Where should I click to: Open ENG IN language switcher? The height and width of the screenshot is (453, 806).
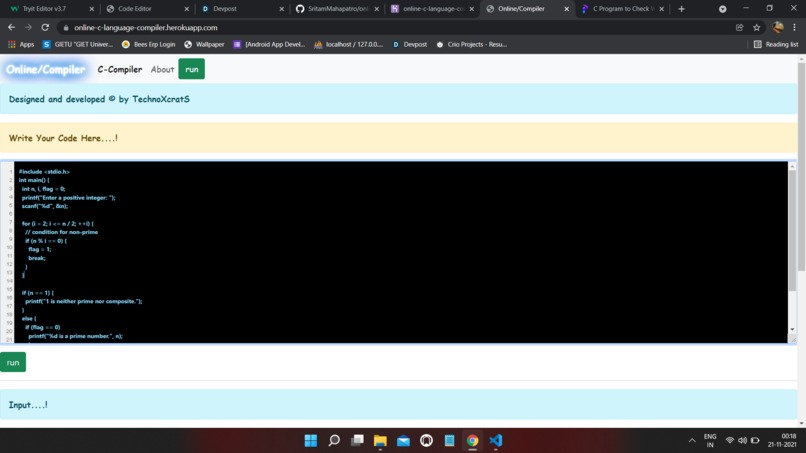710,441
